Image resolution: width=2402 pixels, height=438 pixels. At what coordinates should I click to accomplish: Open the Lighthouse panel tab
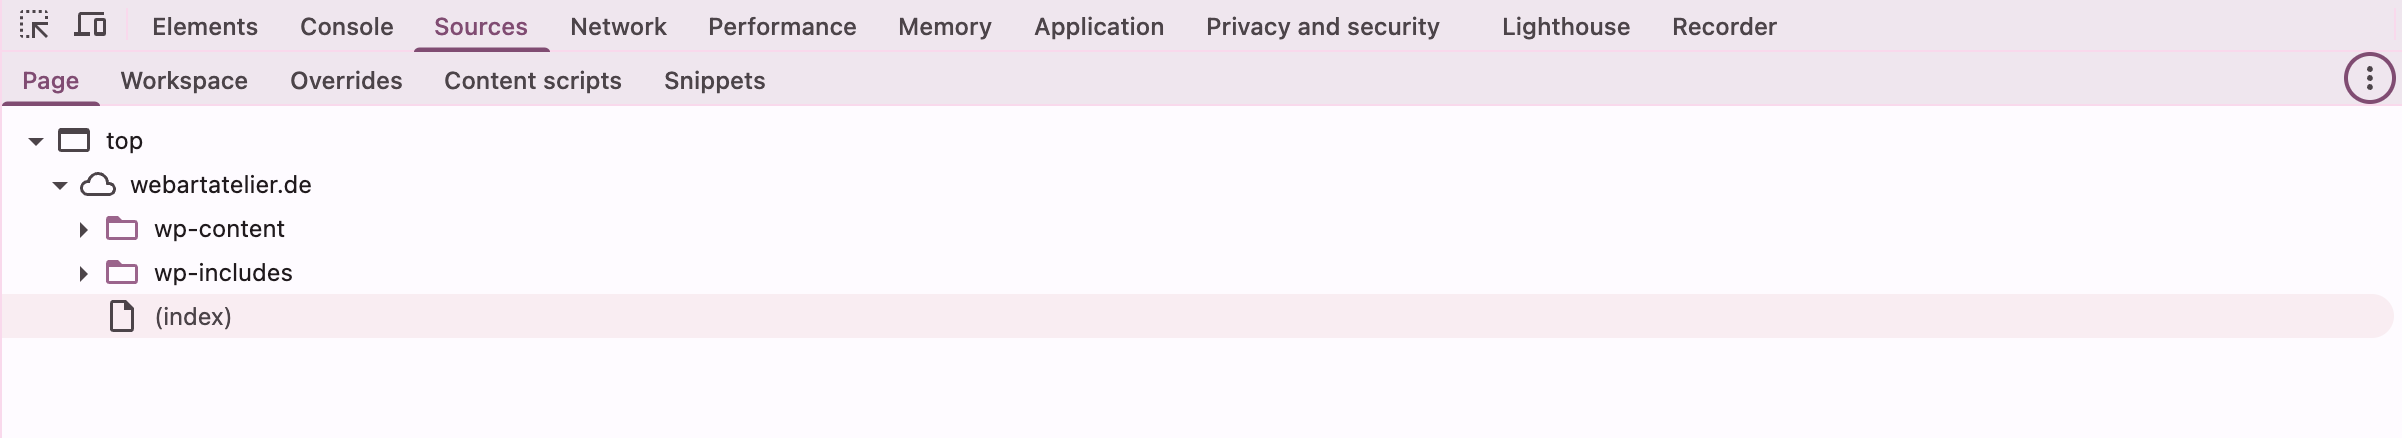(x=1566, y=27)
